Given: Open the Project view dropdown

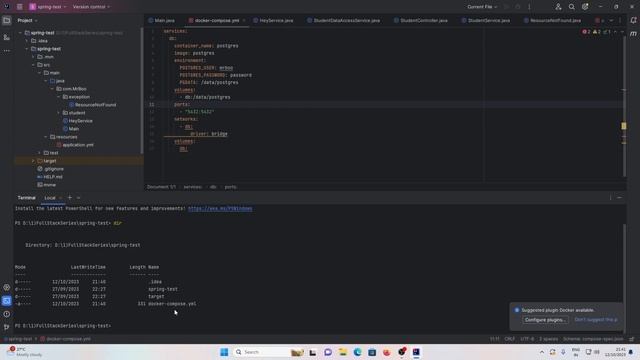Looking at the screenshot, I should (x=27, y=20).
